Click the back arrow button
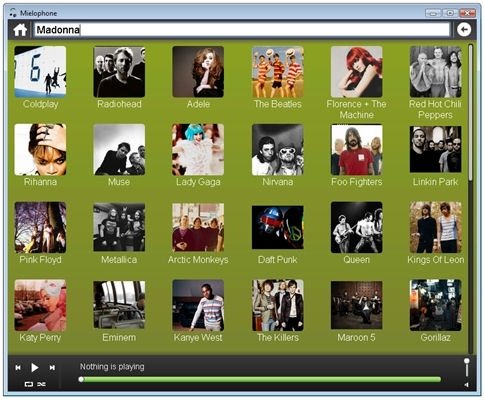The width and height of the screenshot is (484, 400). 464,30
